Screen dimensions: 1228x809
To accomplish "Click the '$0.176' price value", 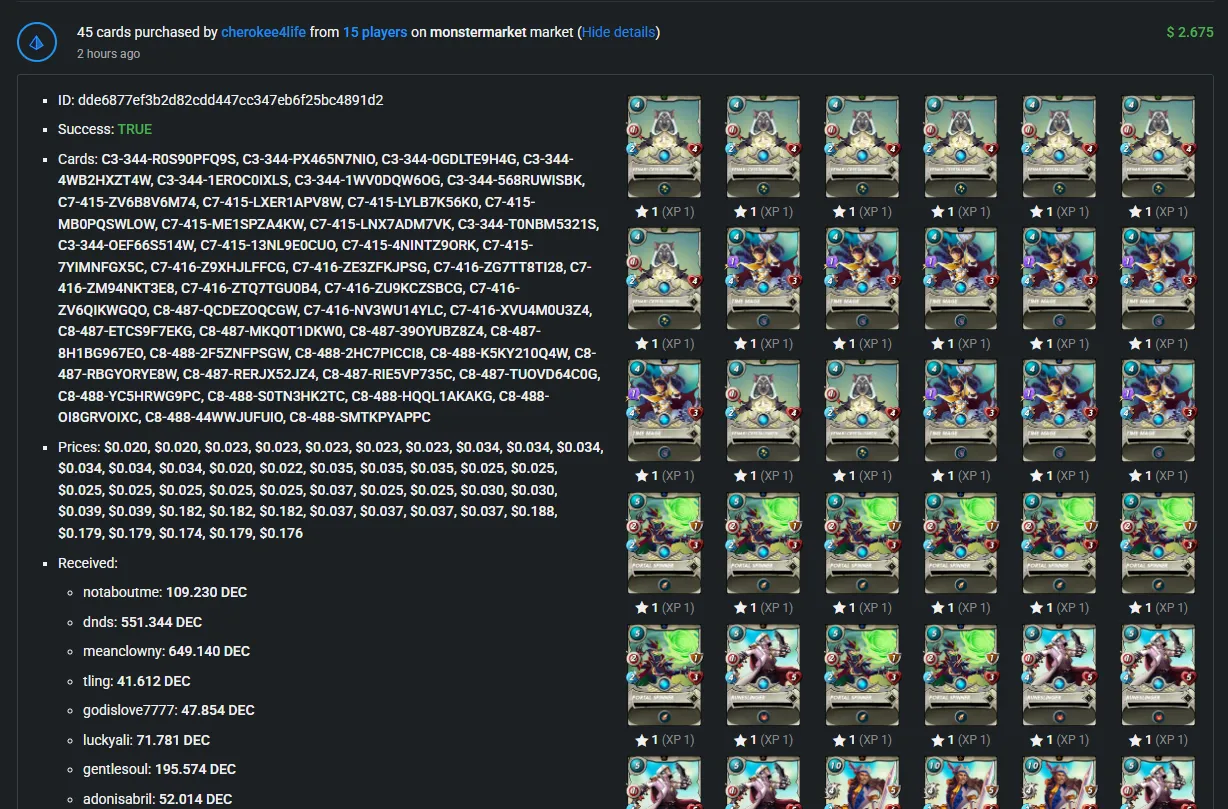I will (x=281, y=533).
